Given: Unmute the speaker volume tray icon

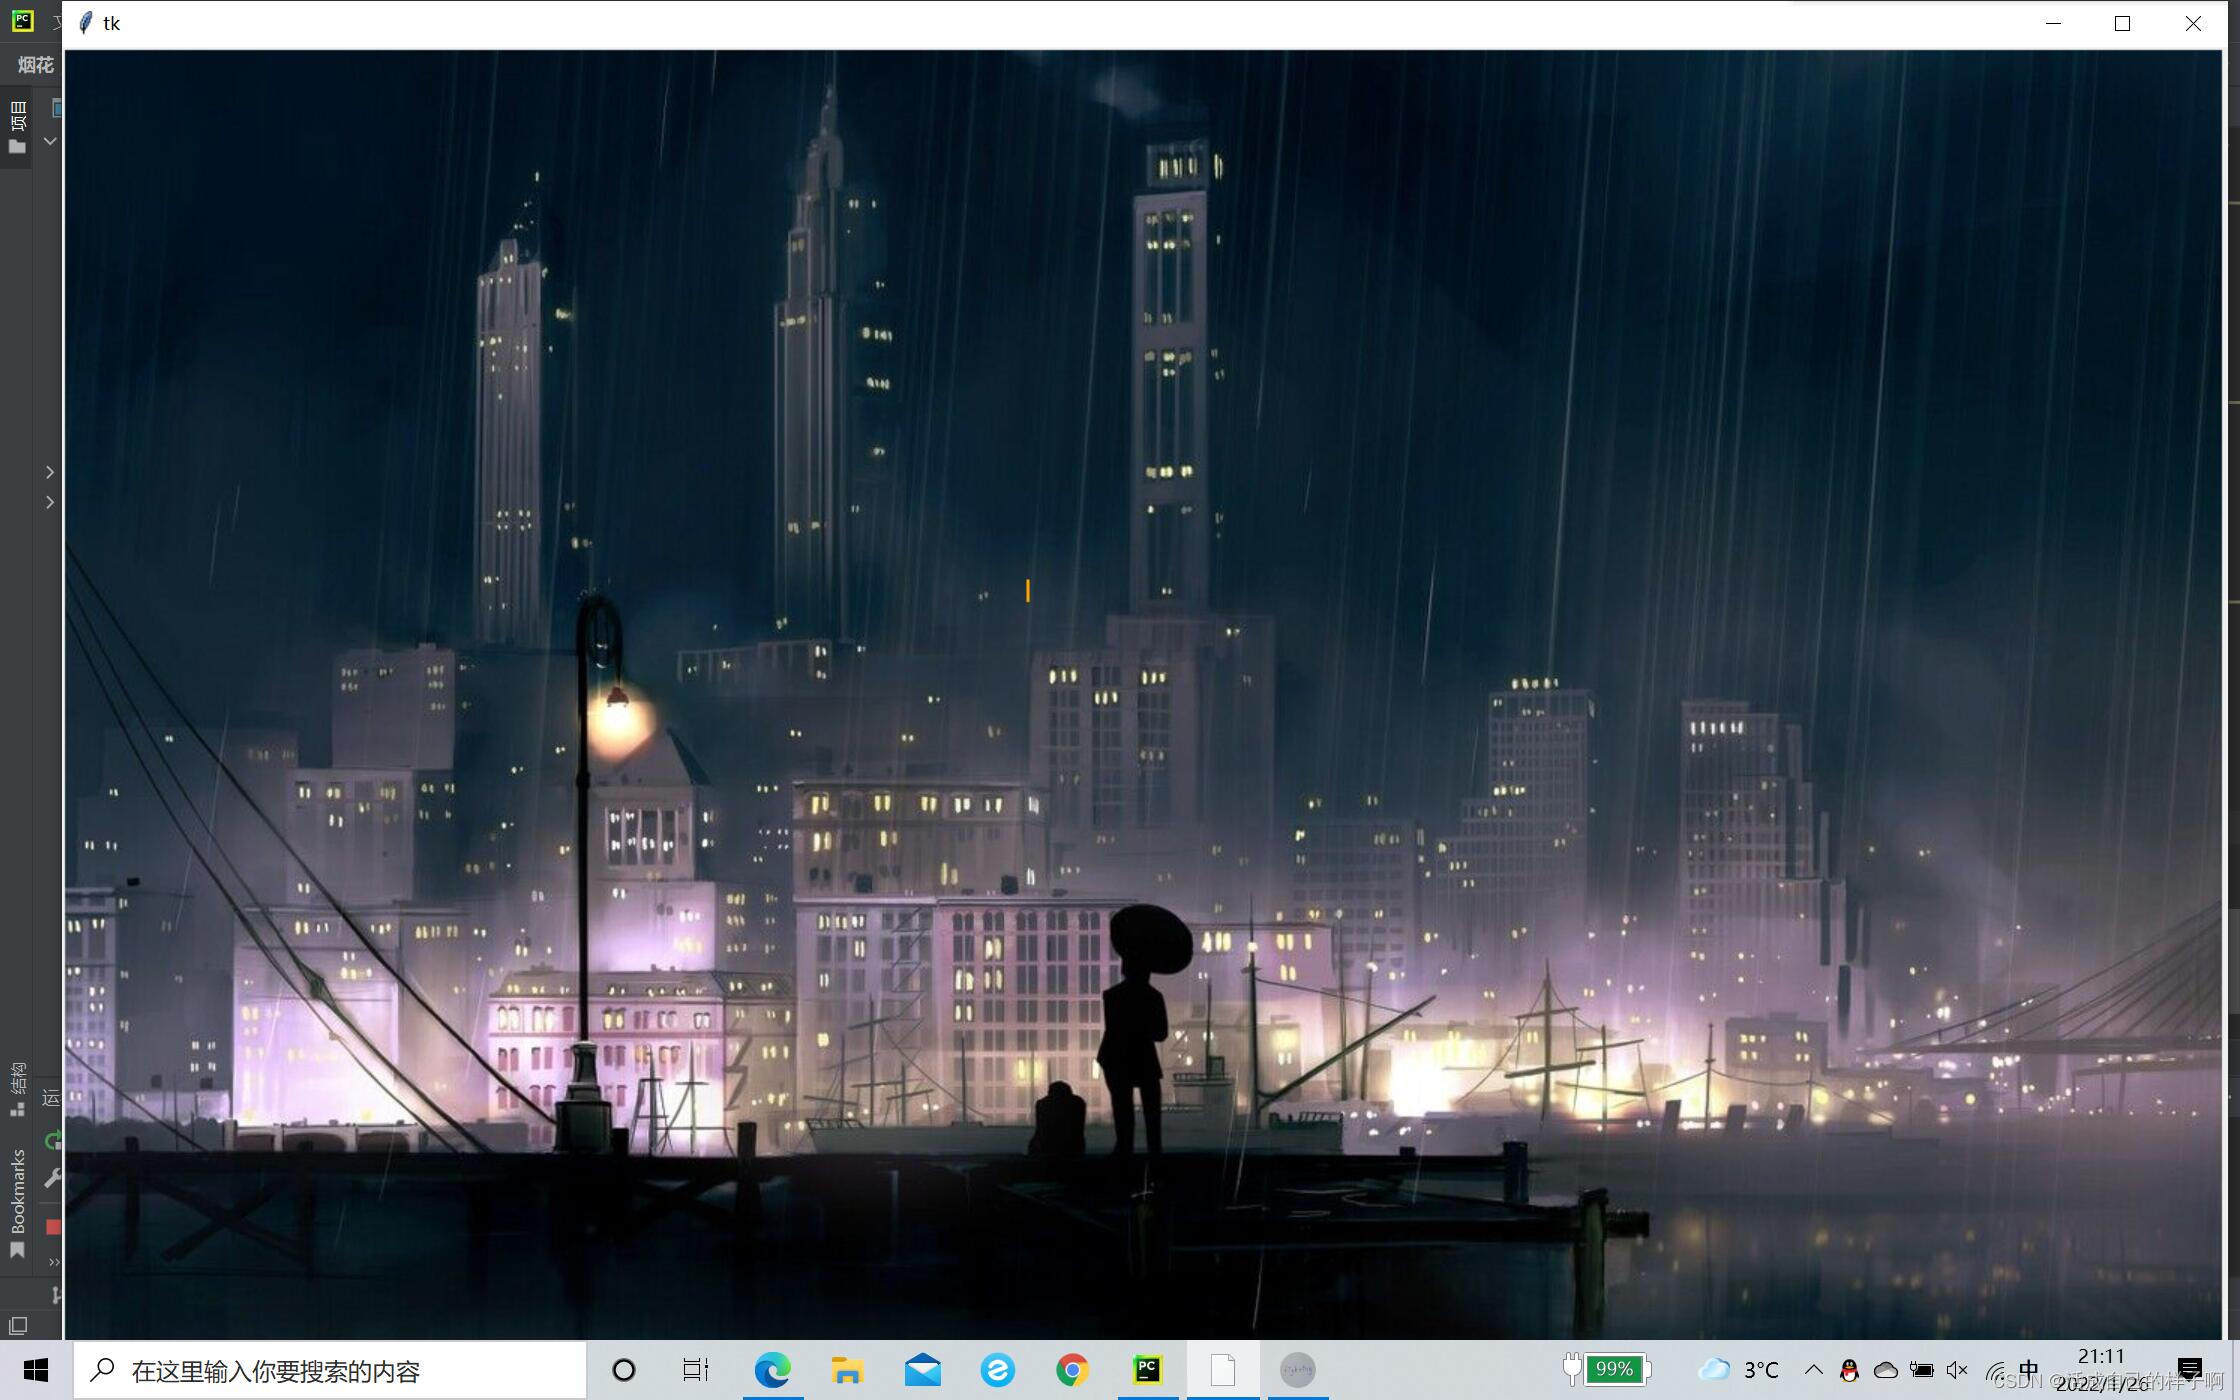Looking at the screenshot, I should coord(1957,1370).
